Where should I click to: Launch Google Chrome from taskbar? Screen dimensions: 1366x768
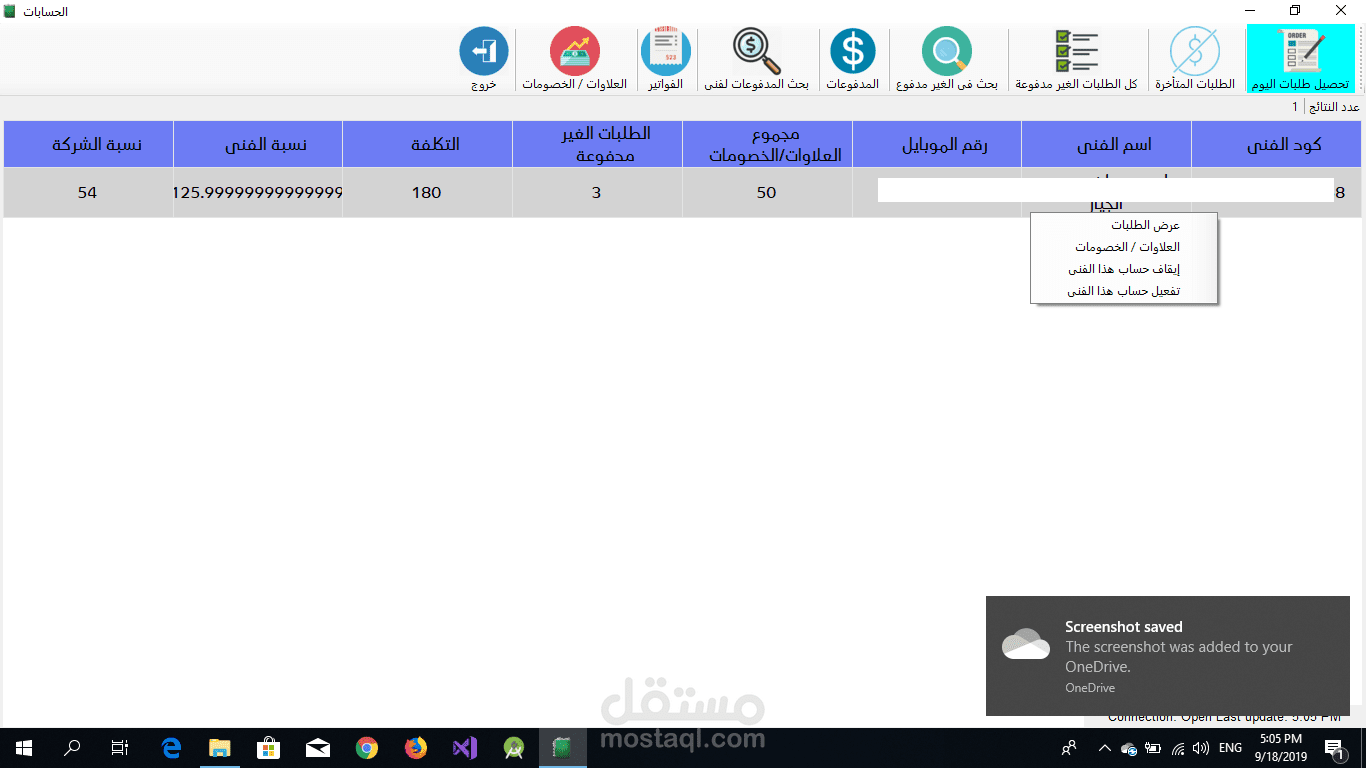pyautogui.click(x=367, y=748)
